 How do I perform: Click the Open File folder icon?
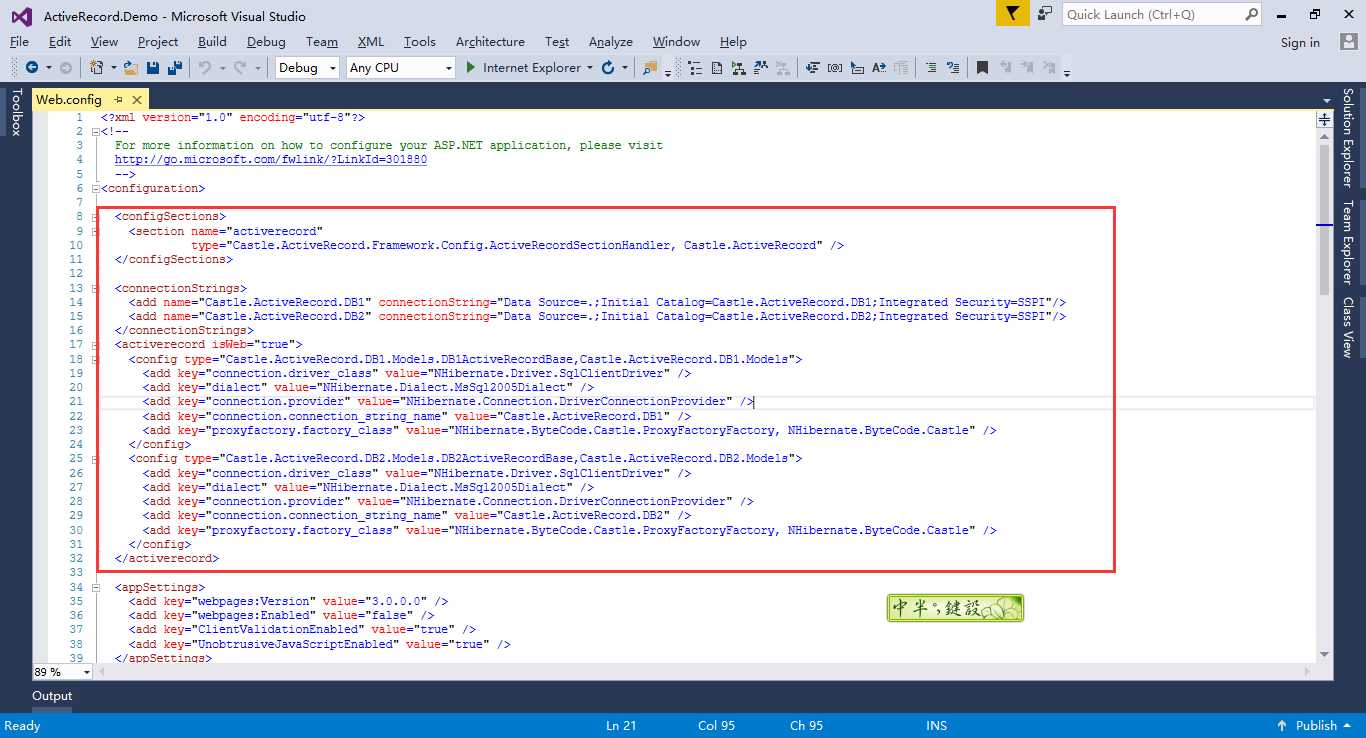(x=130, y=68)
